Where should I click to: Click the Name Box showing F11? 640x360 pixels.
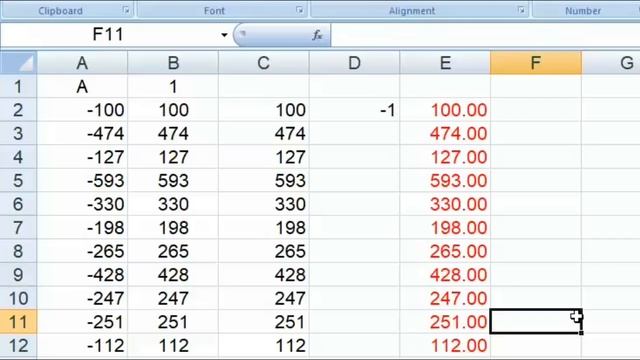(108, 35)
